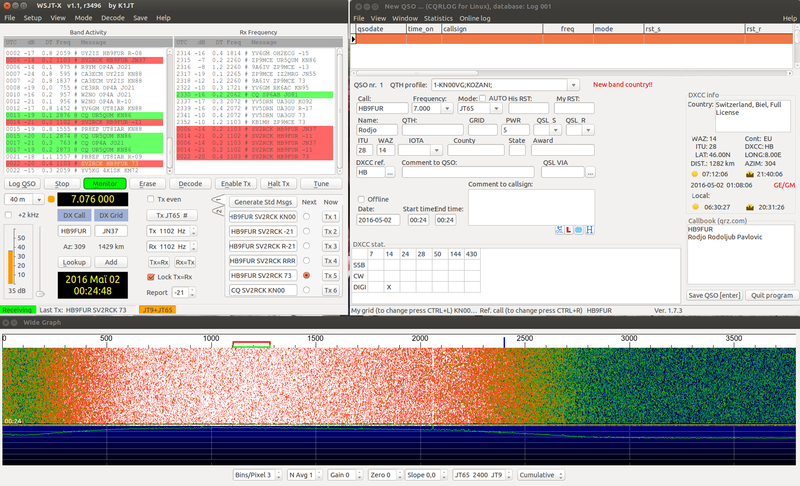Select Next radio for HB9FUR SV2RCK R-21
Screen dimensions: 800x486
[x=306, y=246]
